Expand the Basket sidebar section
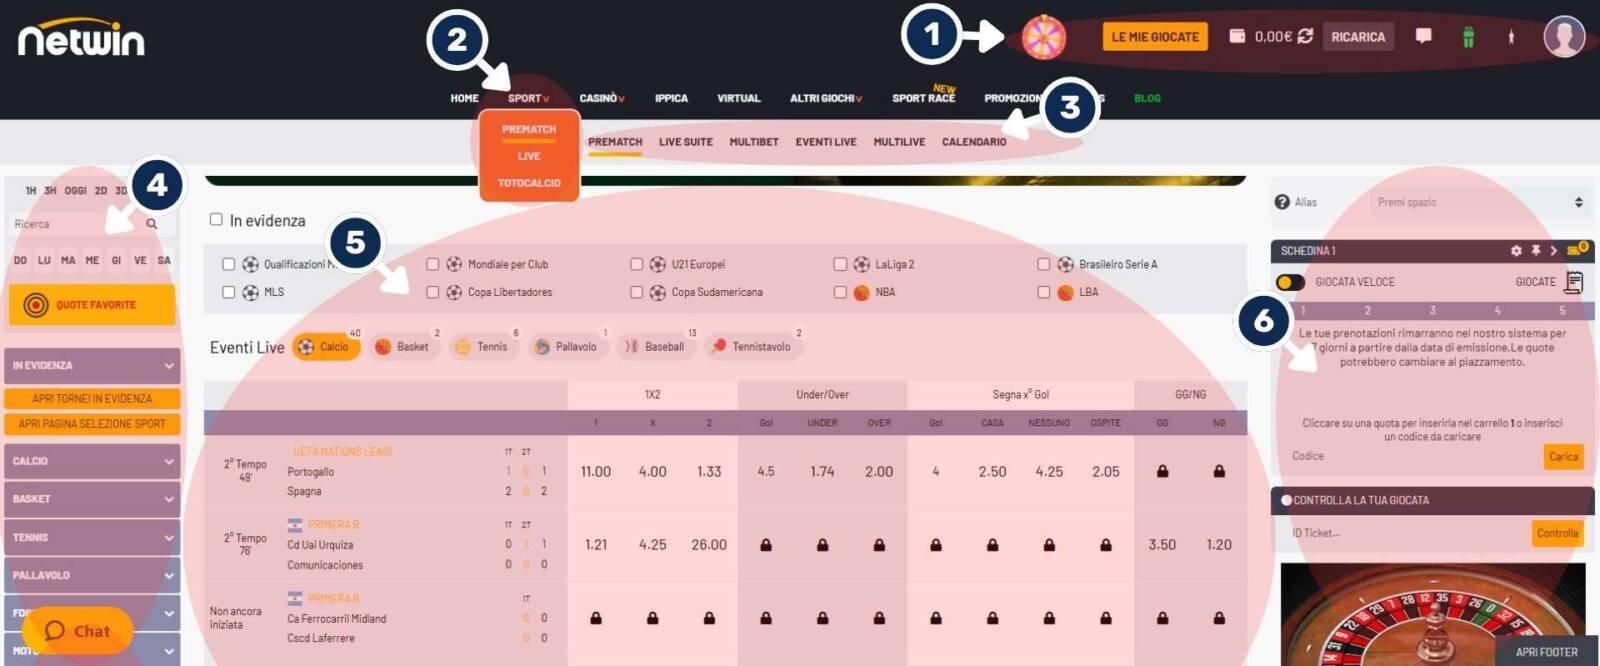This screenshot has width=1600, height=666. (x=92, y=498)
